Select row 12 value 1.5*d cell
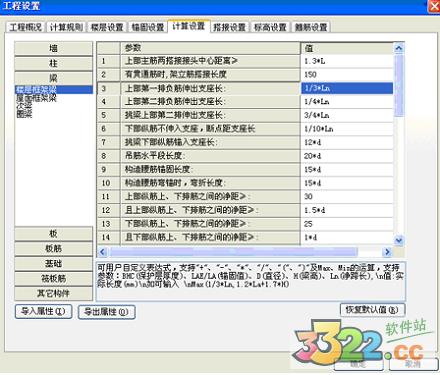The image size is (440, 375). (x=347, y=210)
